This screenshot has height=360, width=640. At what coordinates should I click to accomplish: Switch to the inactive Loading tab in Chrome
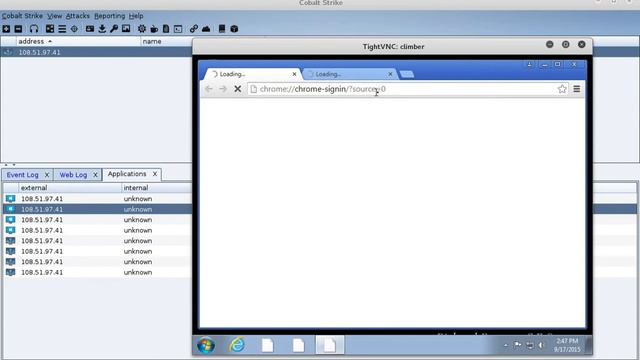coord(348,74)
